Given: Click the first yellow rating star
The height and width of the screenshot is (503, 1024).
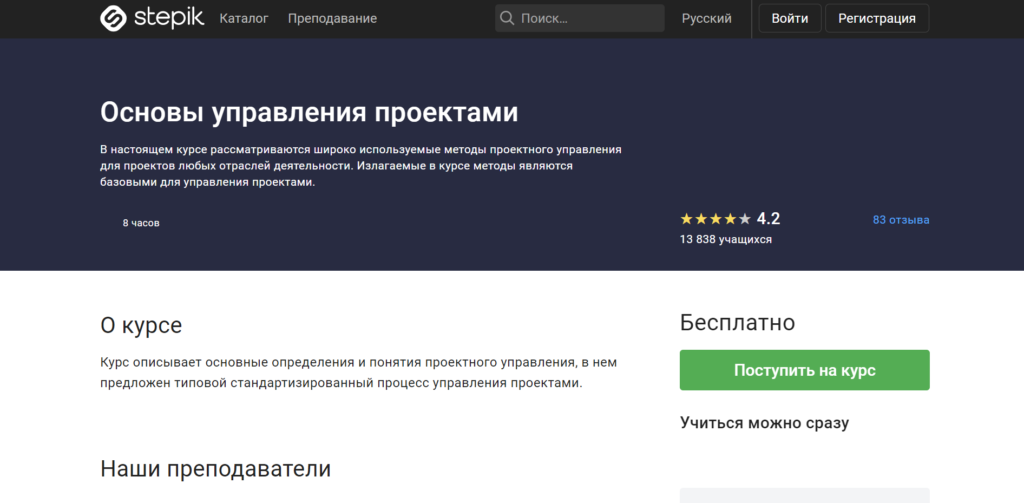Looking at the screenshot, I should click(x=686, y=219).
